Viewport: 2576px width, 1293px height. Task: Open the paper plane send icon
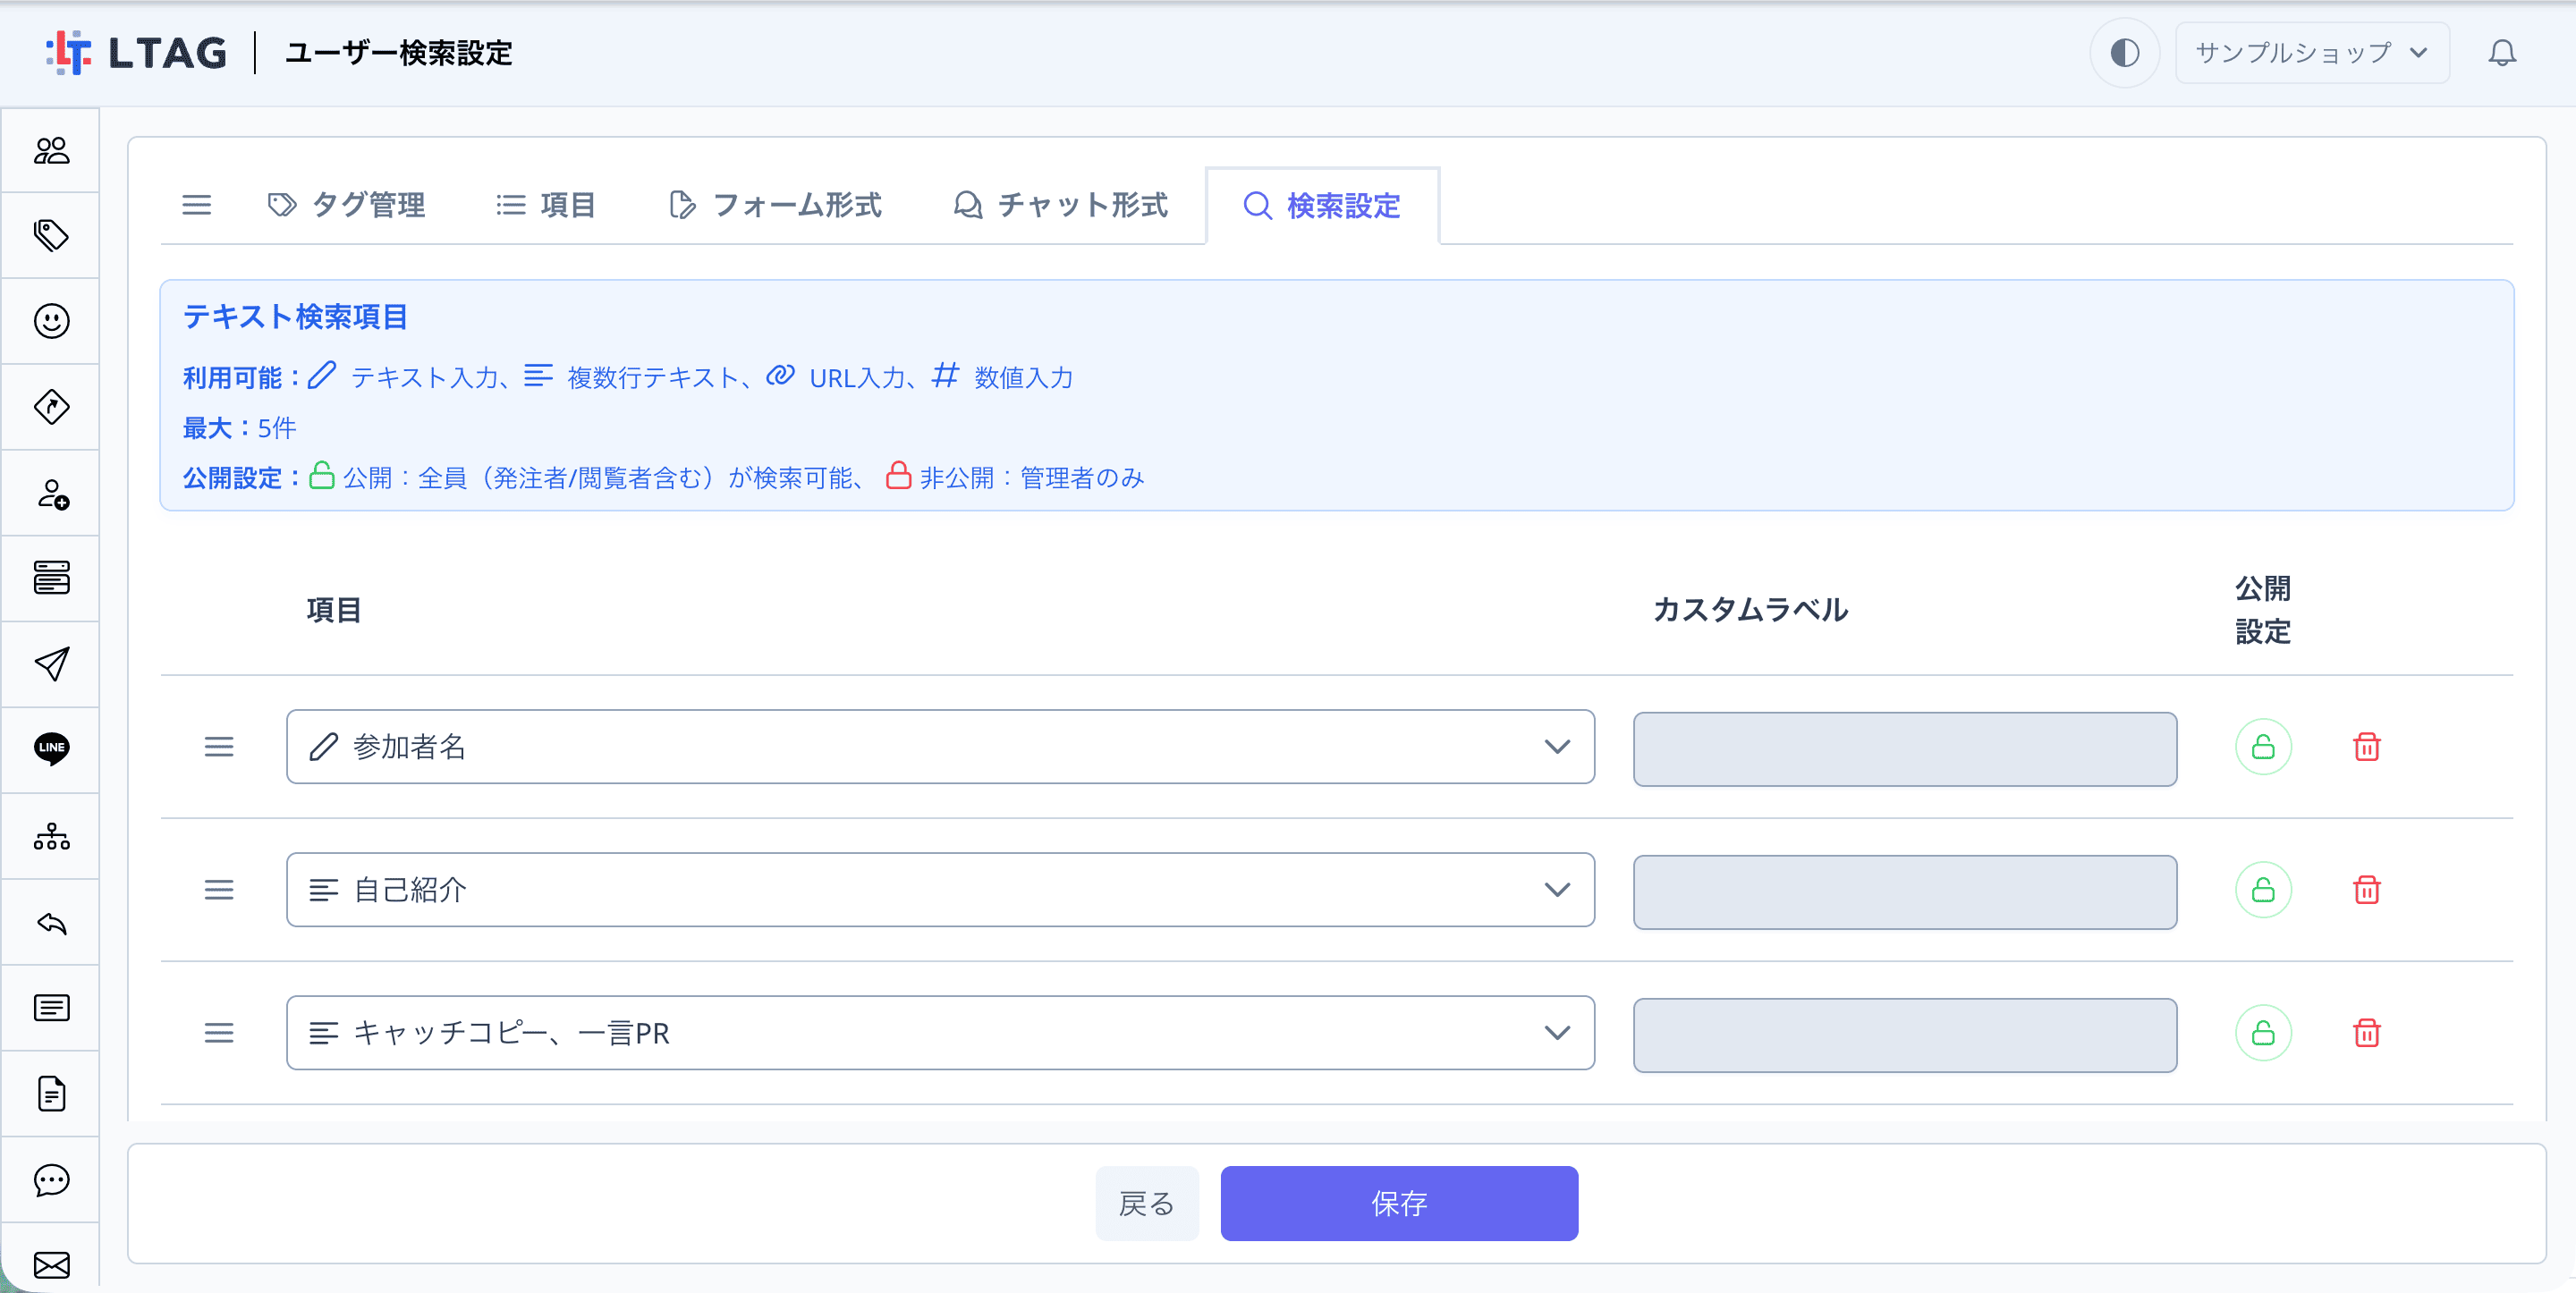(x=51, y=664)
